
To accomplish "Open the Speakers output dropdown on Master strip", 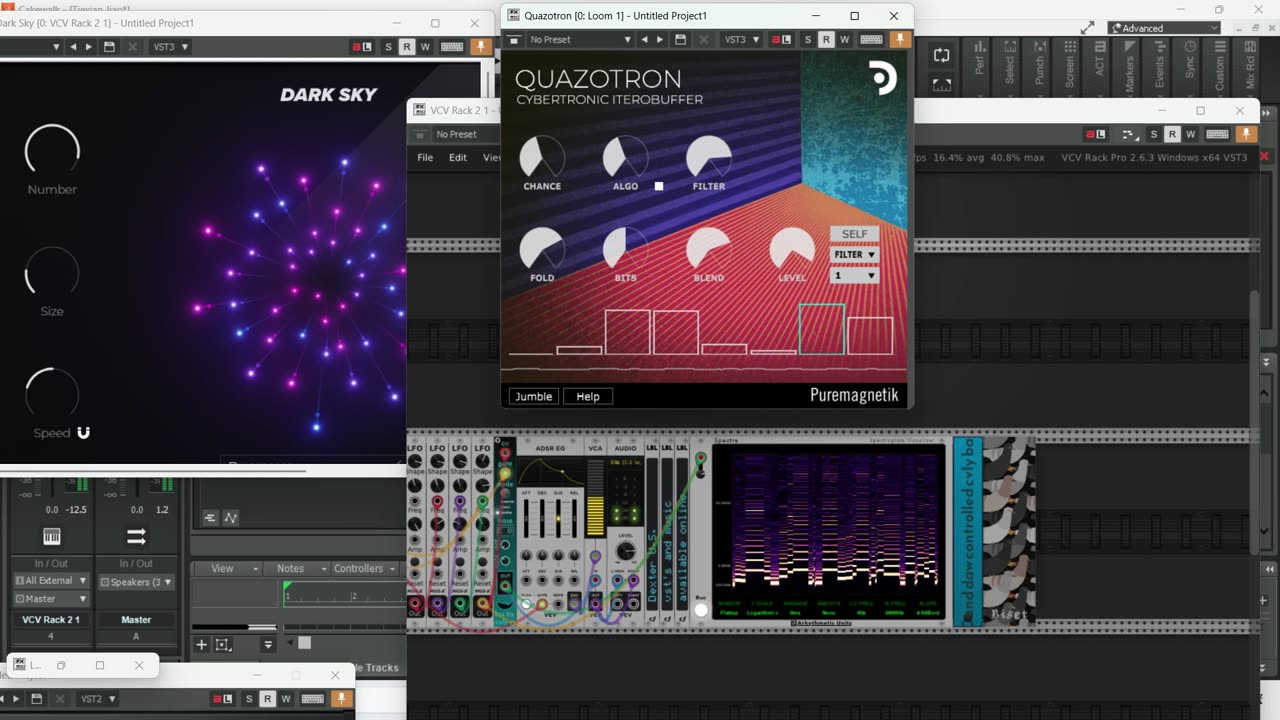I will pyautogui.click(x=136, y=582).
